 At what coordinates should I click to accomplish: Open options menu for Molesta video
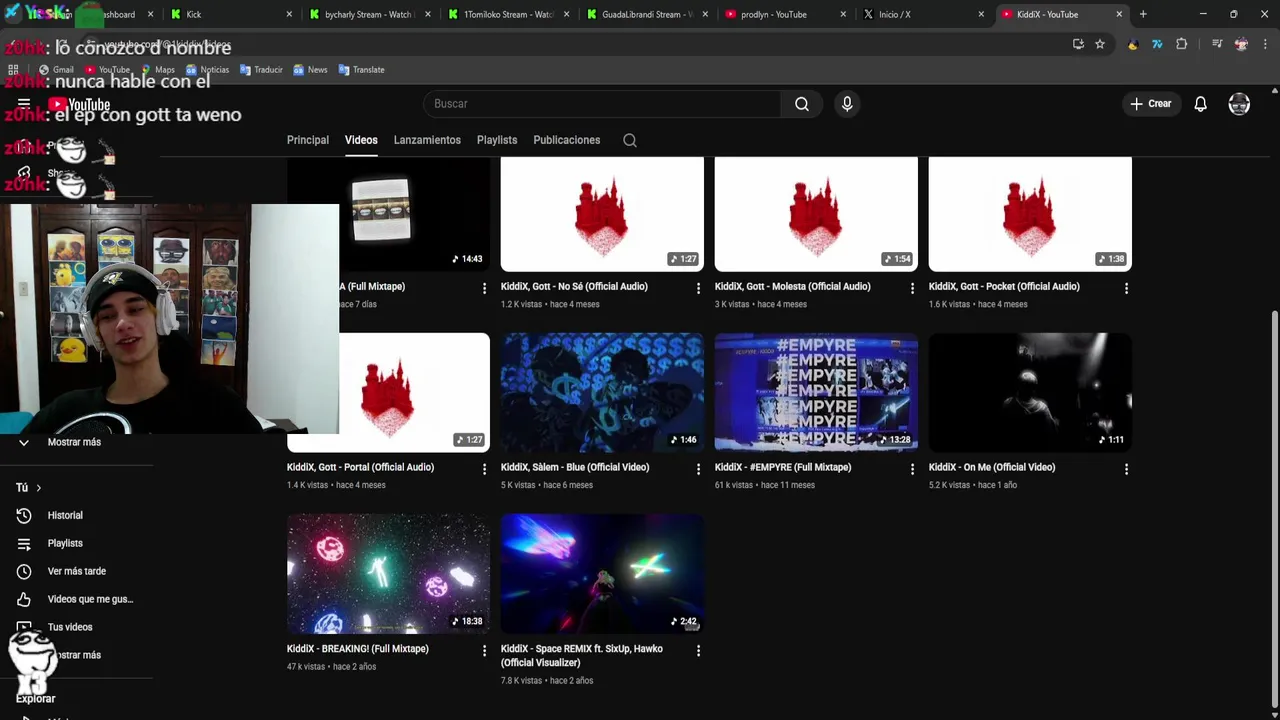[912, 288]
